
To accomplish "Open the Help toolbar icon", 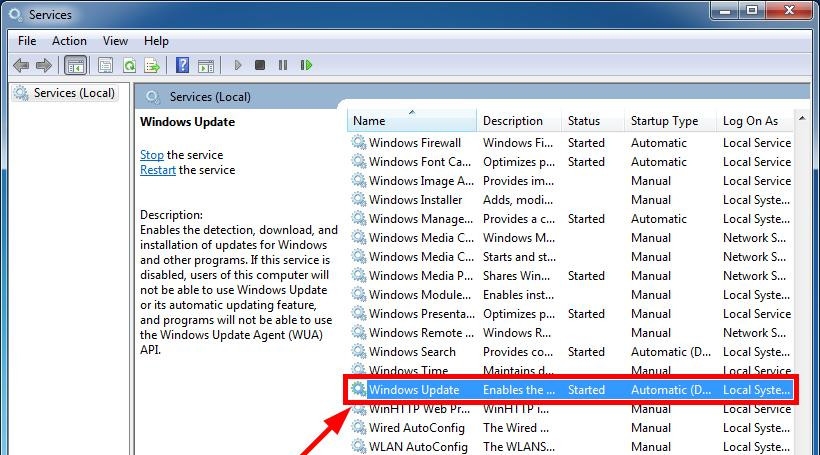I will [x=183, y=65].
